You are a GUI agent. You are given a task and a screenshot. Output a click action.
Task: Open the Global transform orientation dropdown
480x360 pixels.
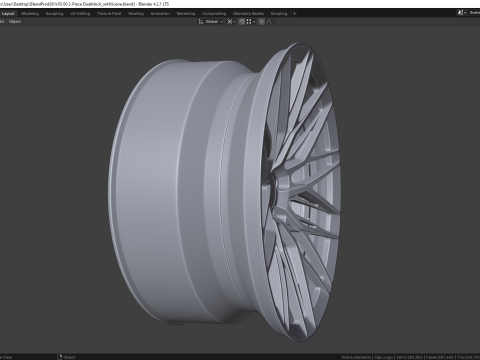pos(211,22)
